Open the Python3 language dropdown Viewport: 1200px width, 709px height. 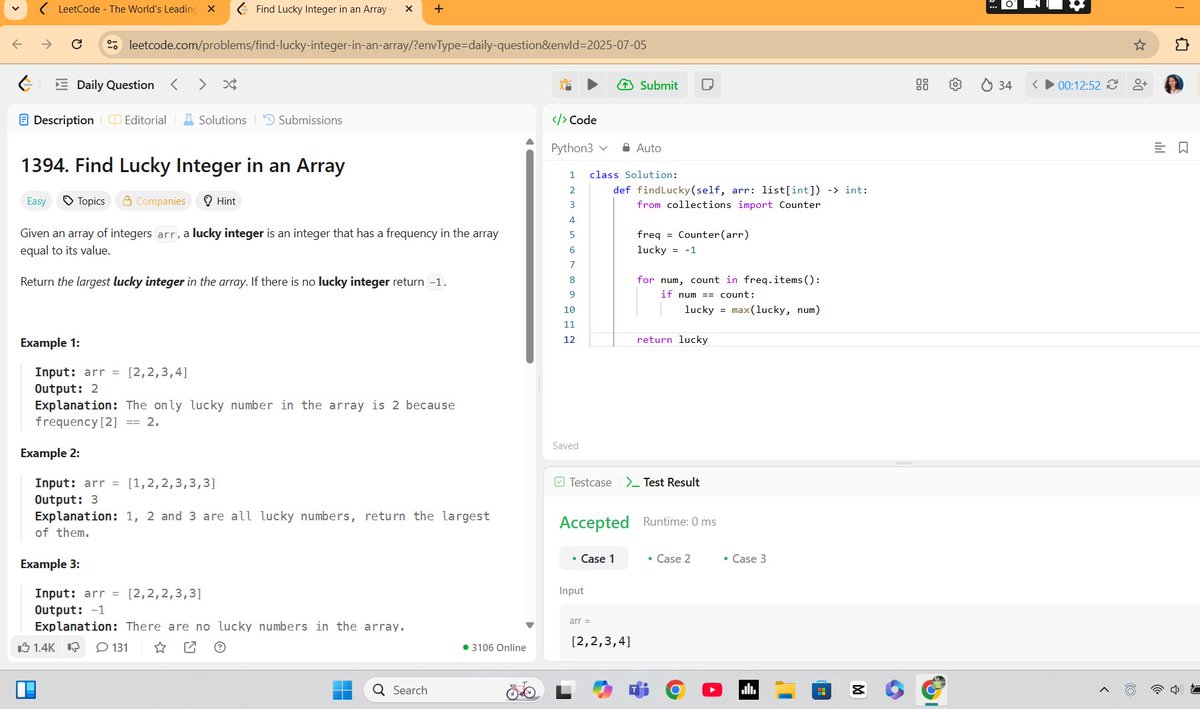[578, 147]
